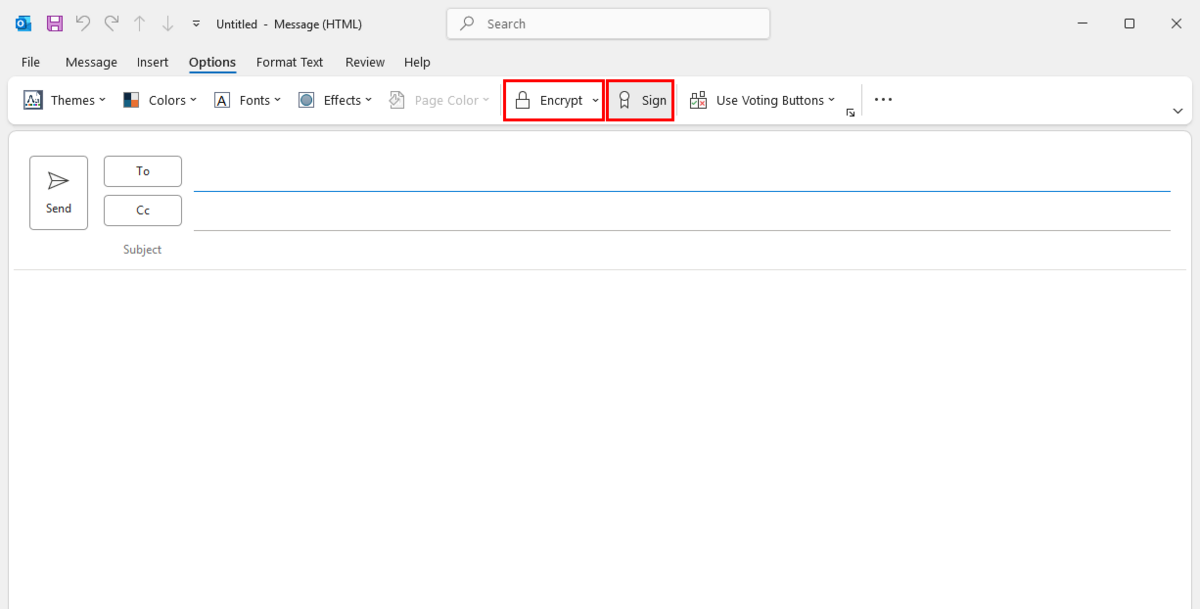Click the Send paper plane button
Viewport: 1200px width, 609px height.
pos(59,192)
